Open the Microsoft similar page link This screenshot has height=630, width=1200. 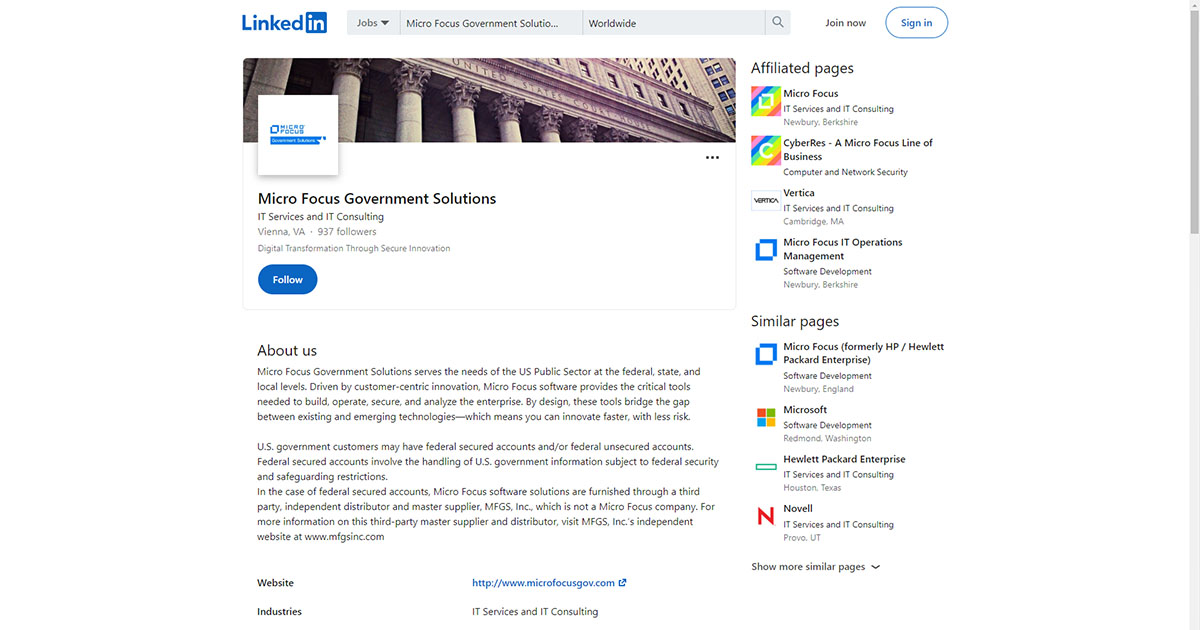pyautogui.click(x=805, y=410)
